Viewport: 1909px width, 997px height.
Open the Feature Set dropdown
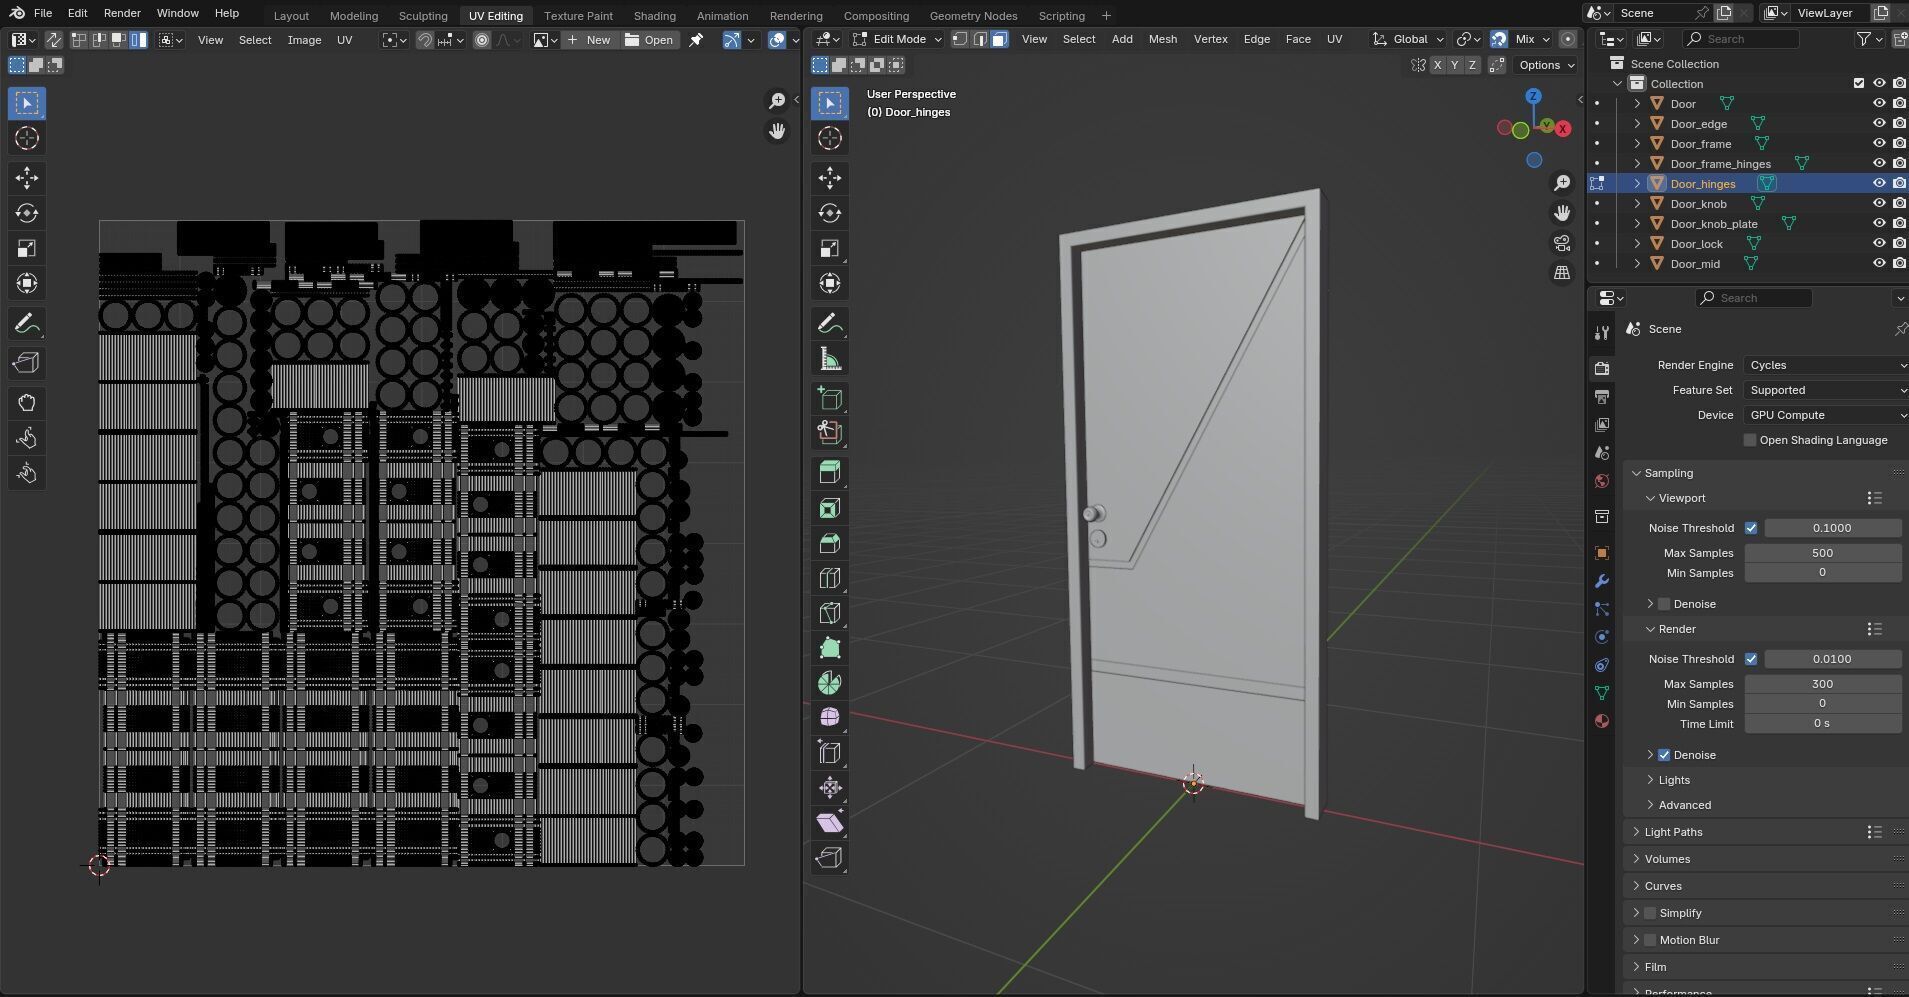(x=1826, y=390)
